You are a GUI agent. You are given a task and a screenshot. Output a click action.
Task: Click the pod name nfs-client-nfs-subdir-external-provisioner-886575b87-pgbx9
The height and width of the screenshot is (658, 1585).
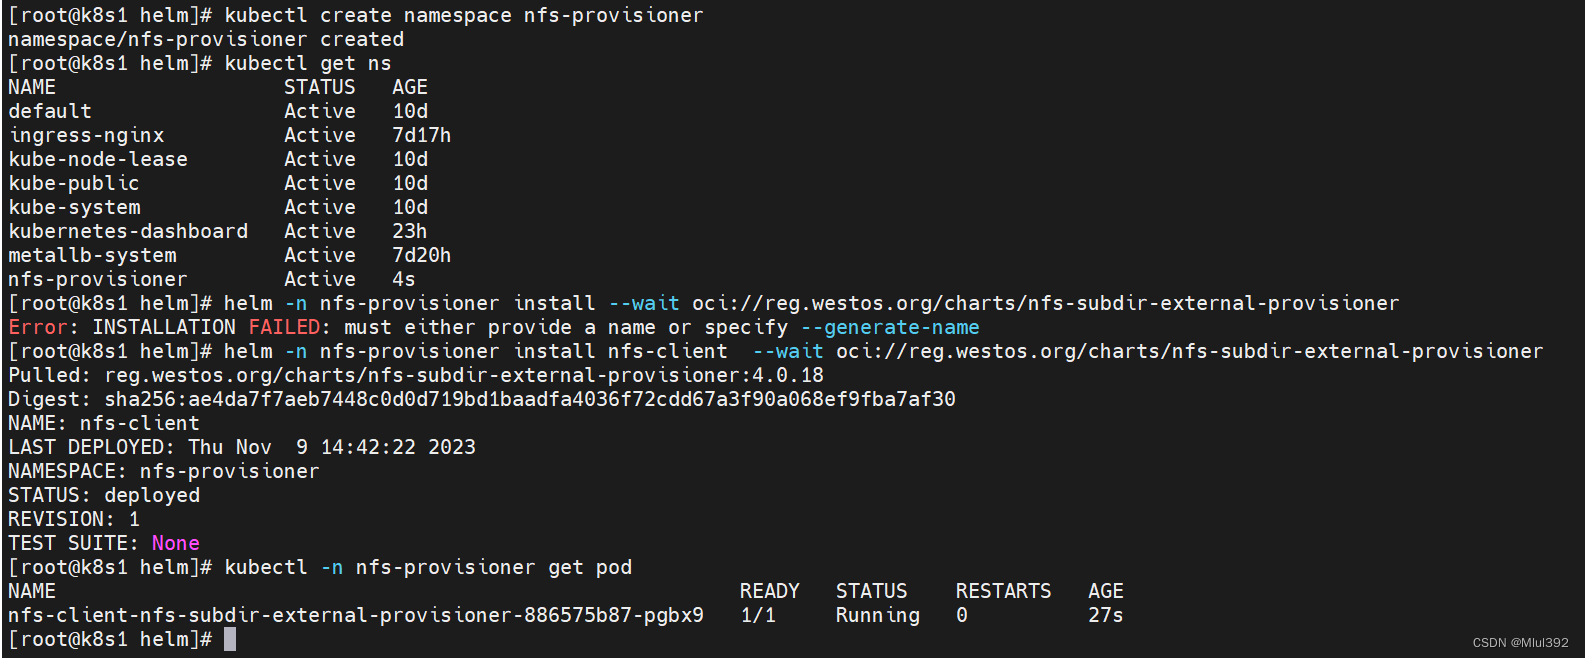click(x=355, y=615)
